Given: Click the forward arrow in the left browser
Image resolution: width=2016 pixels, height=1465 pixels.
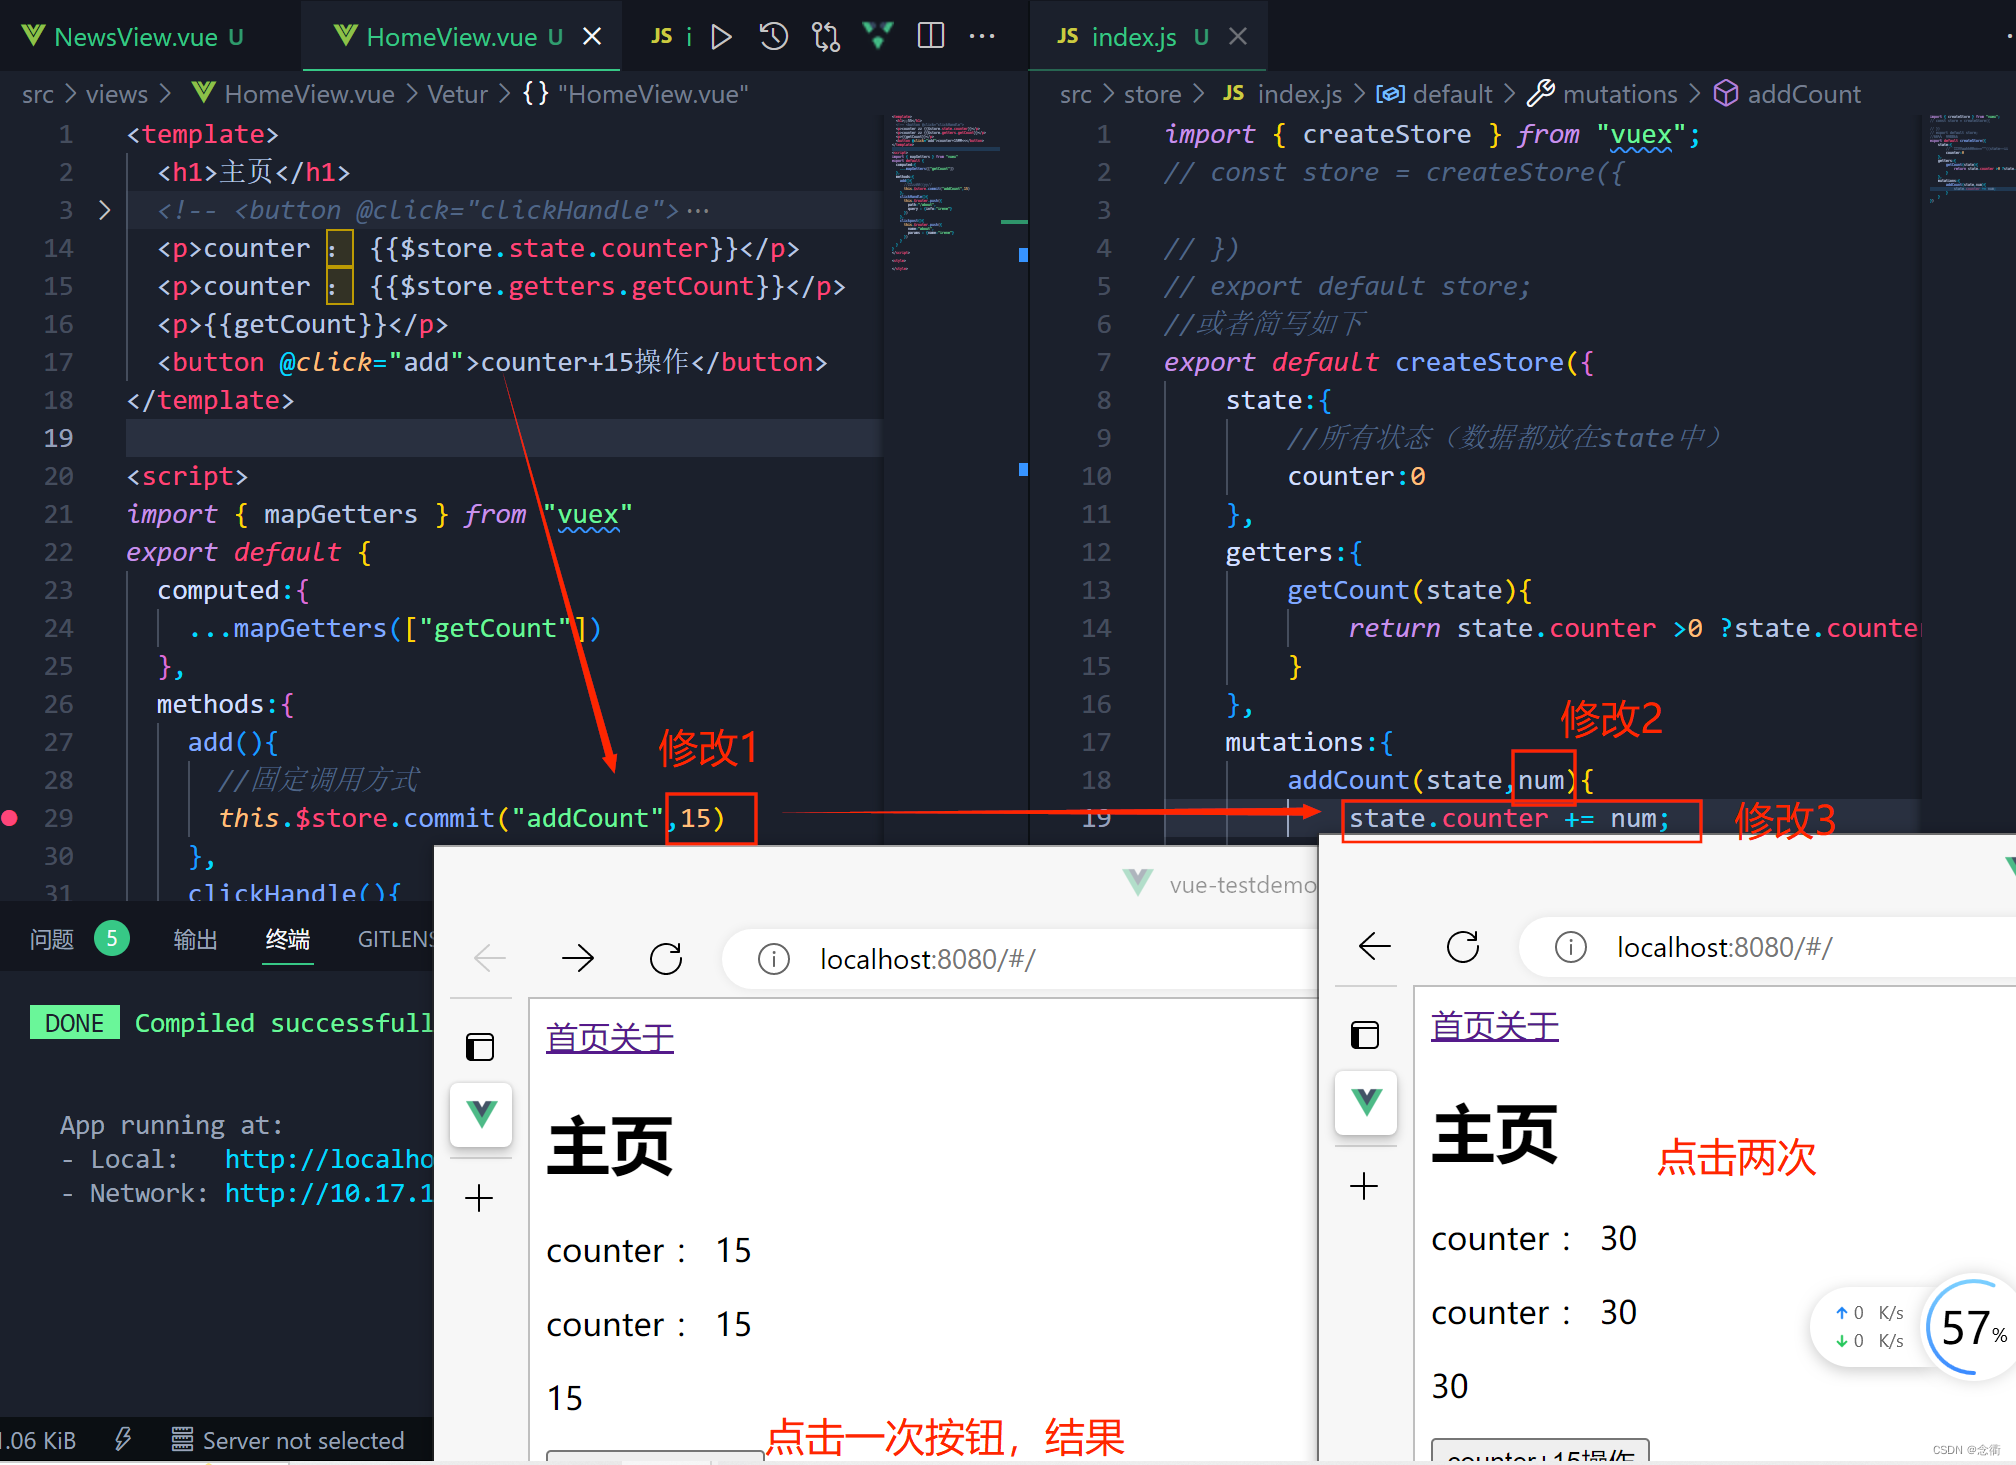Looking at the screenshot, I should pyautogui.click(x=578, y=959).
